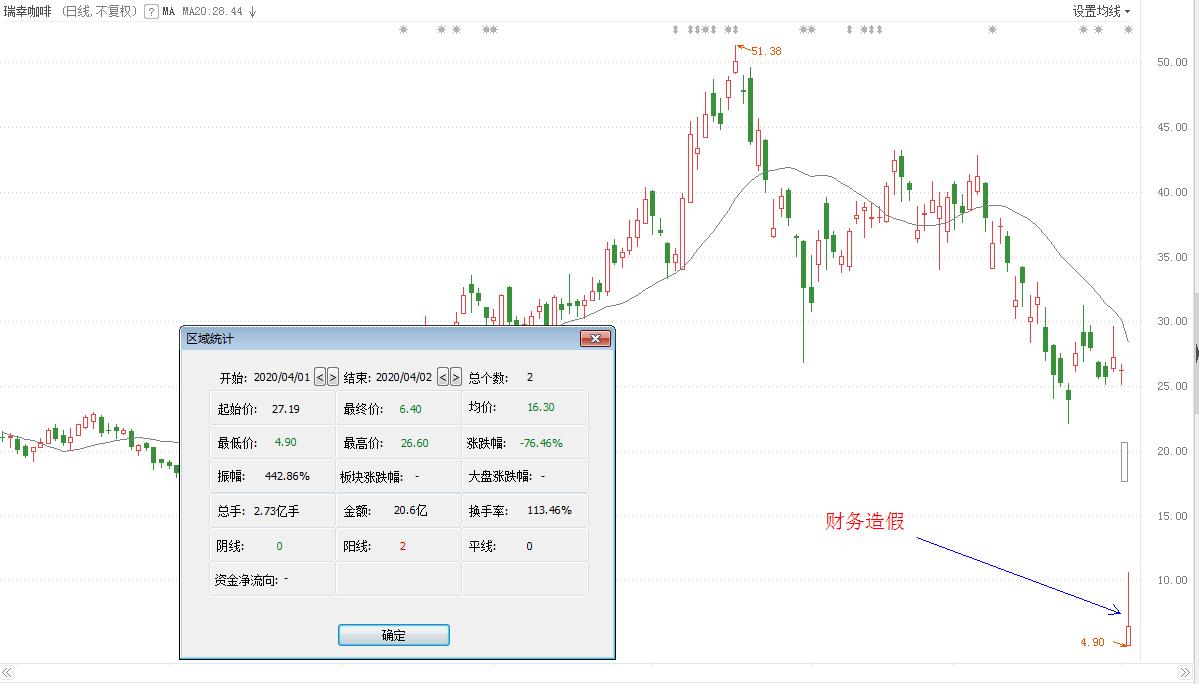Screen dimensions: 1199x684
Task: Move the 结束 end date later
Action: 456,377
